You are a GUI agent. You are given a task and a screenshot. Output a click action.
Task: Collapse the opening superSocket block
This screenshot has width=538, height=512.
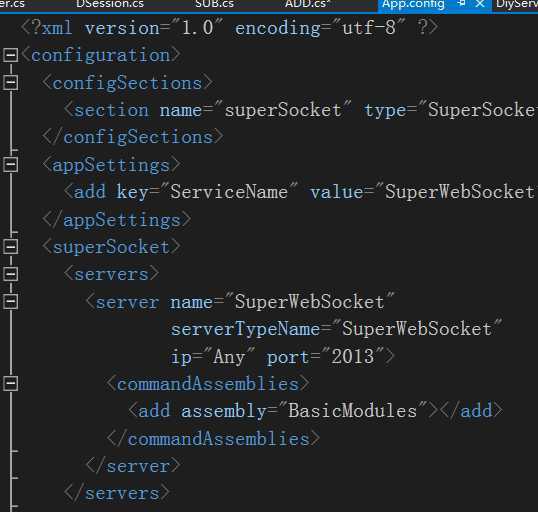coord(10,246)
